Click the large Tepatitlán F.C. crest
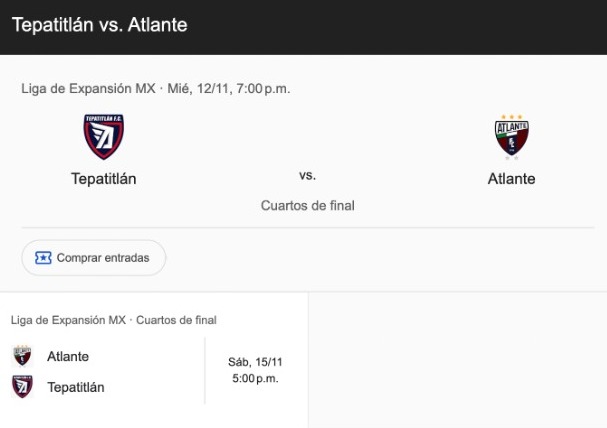This screenshot has width=607, height=428. pos(103,137)
